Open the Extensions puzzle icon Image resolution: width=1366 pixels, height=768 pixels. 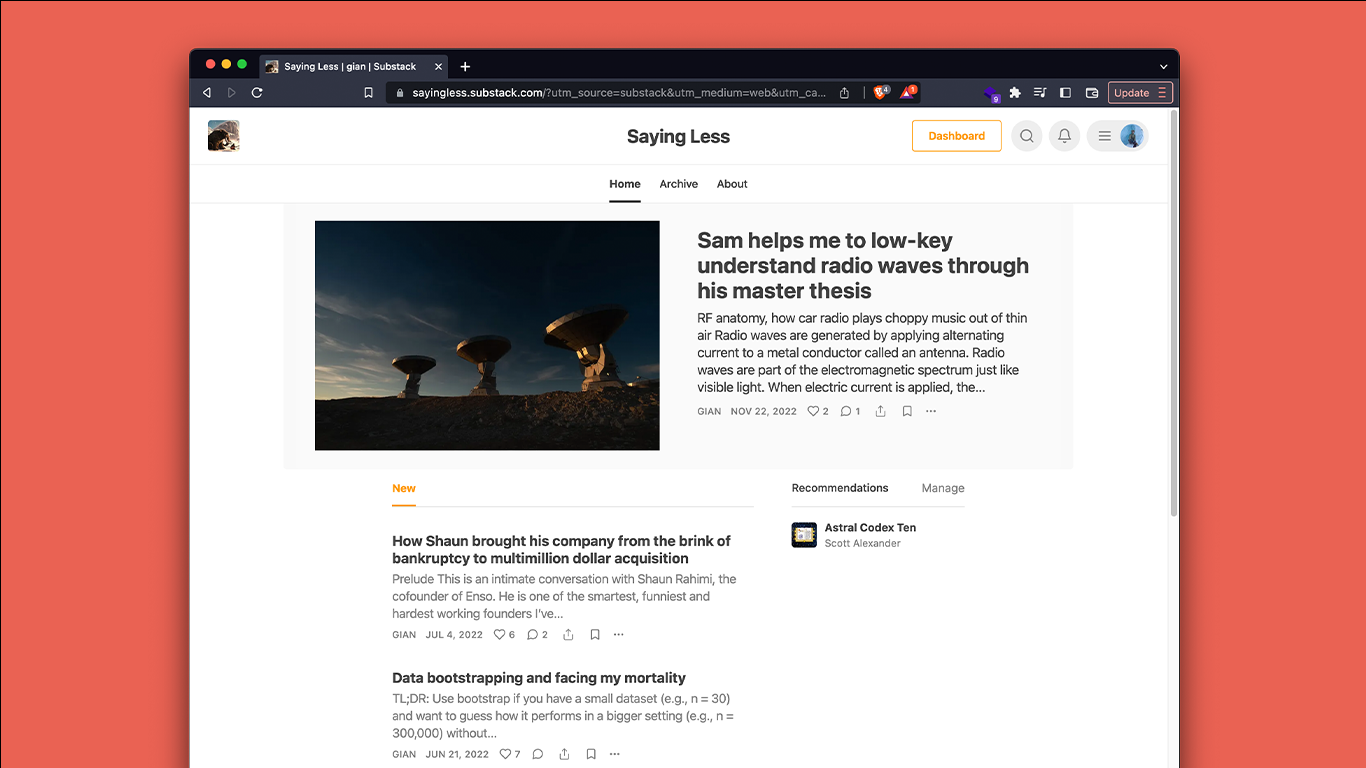point(1015,93)
